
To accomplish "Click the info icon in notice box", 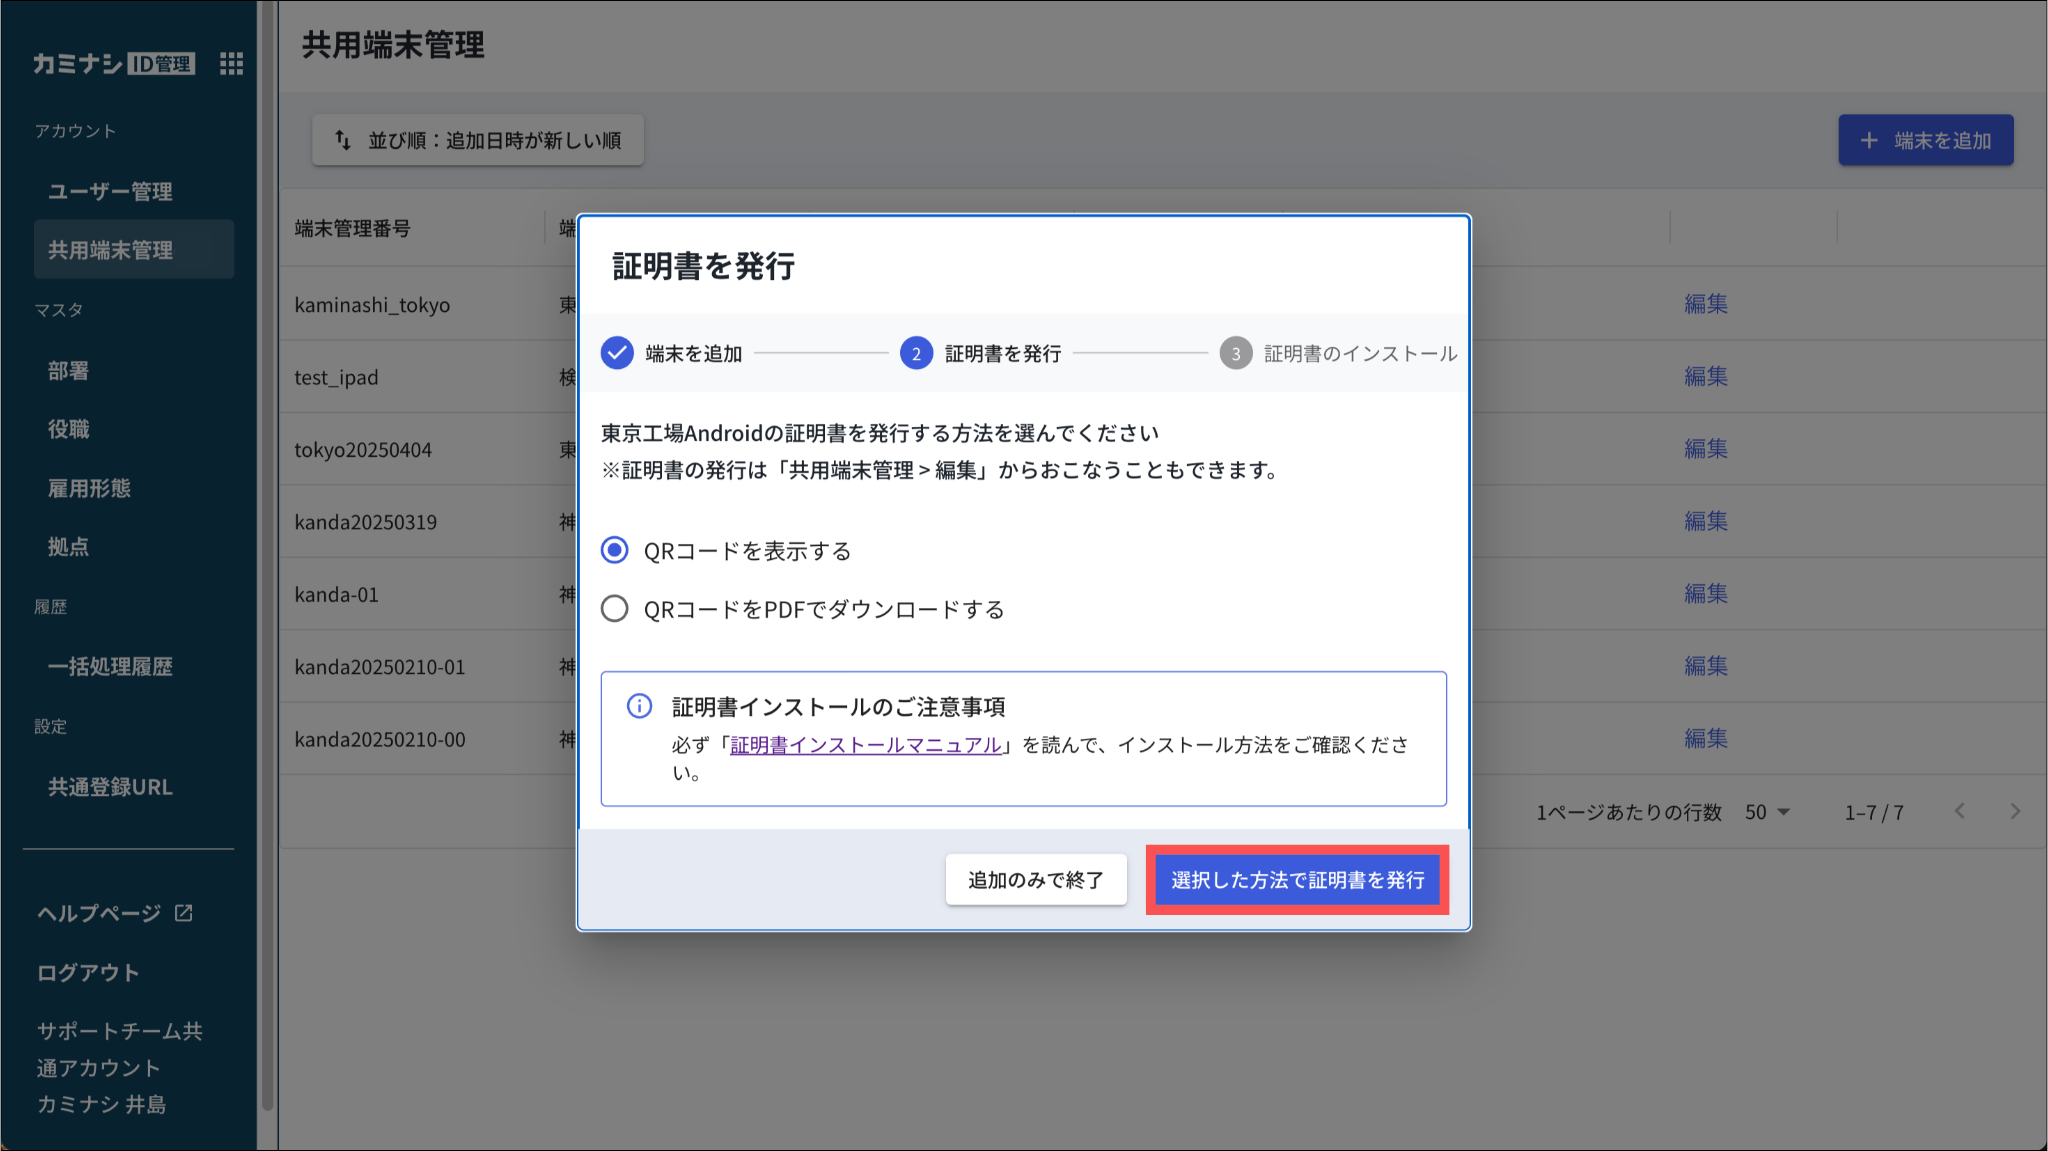I will coord(639,706).
